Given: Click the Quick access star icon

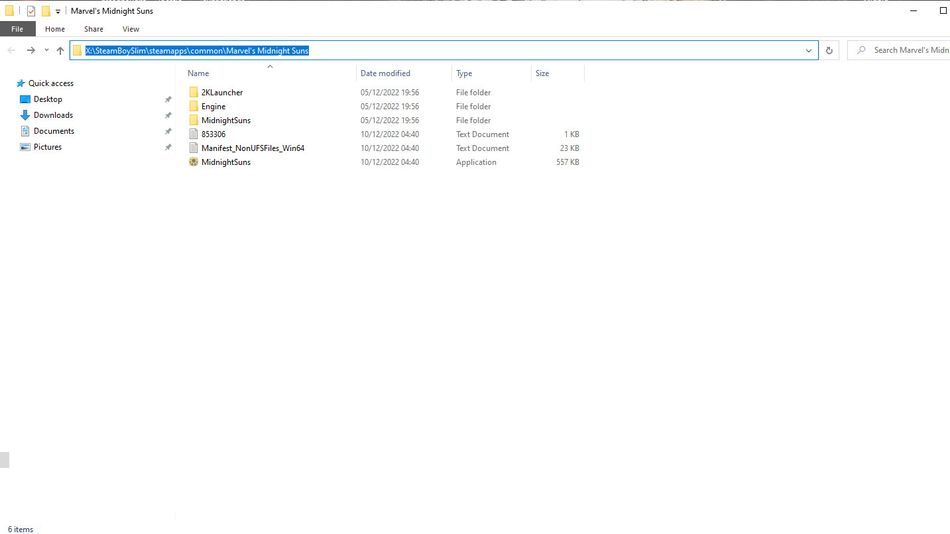Looking at the screenshot, I should (x=21, y=83).
